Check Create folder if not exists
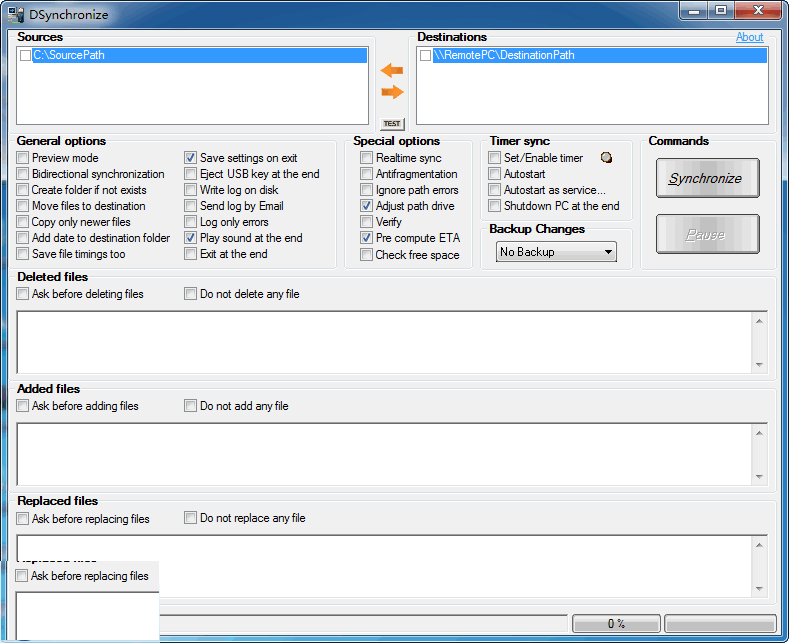This screenshot has width=789, height=643. pyautogui.click(x=23, y=190)
